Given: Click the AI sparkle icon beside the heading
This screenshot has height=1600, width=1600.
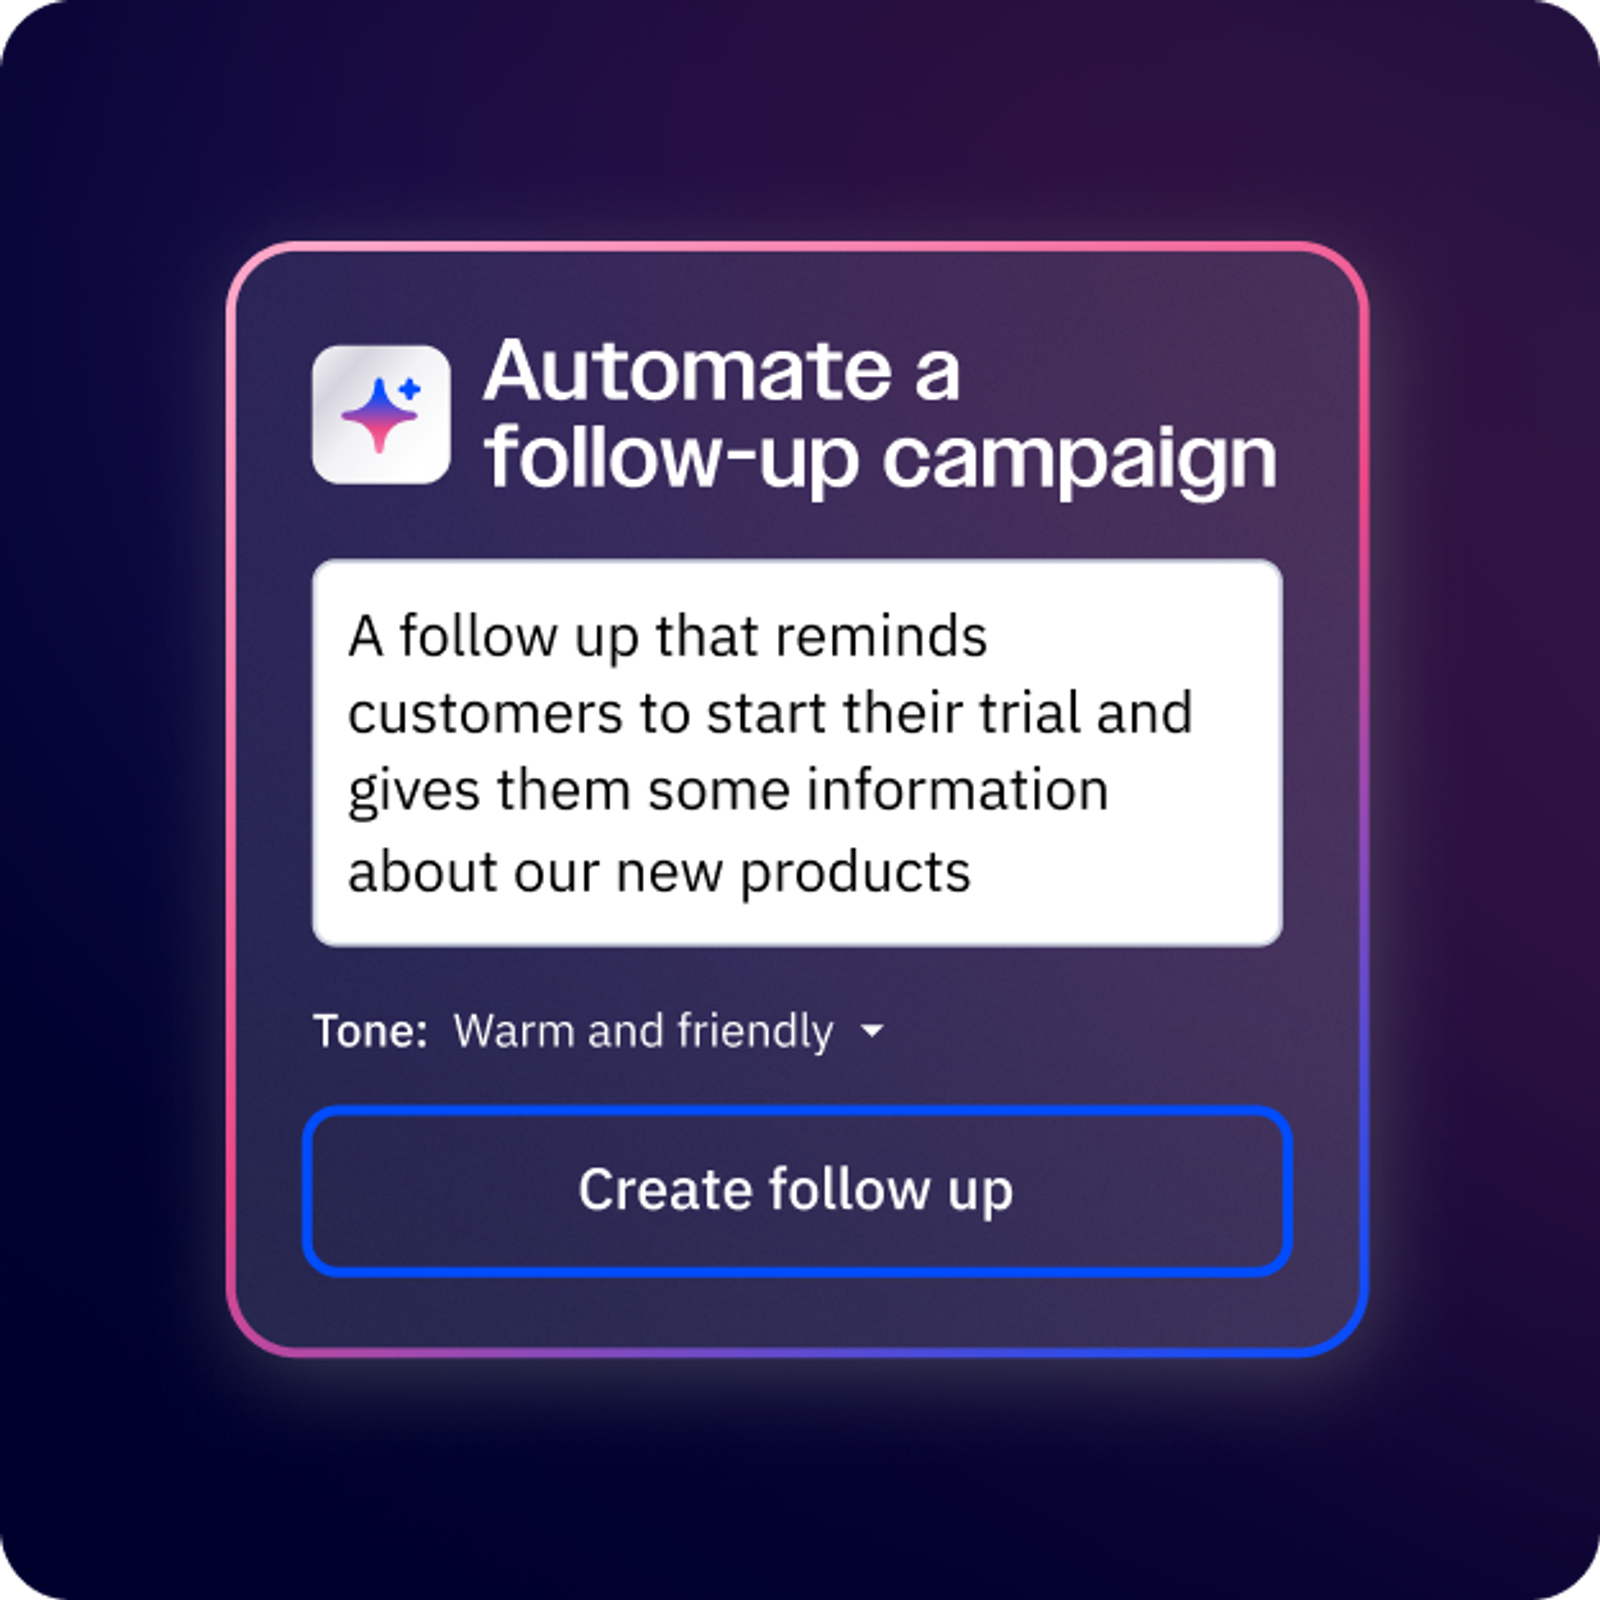Looking at the screenshot, I should [x=380, y=414].
